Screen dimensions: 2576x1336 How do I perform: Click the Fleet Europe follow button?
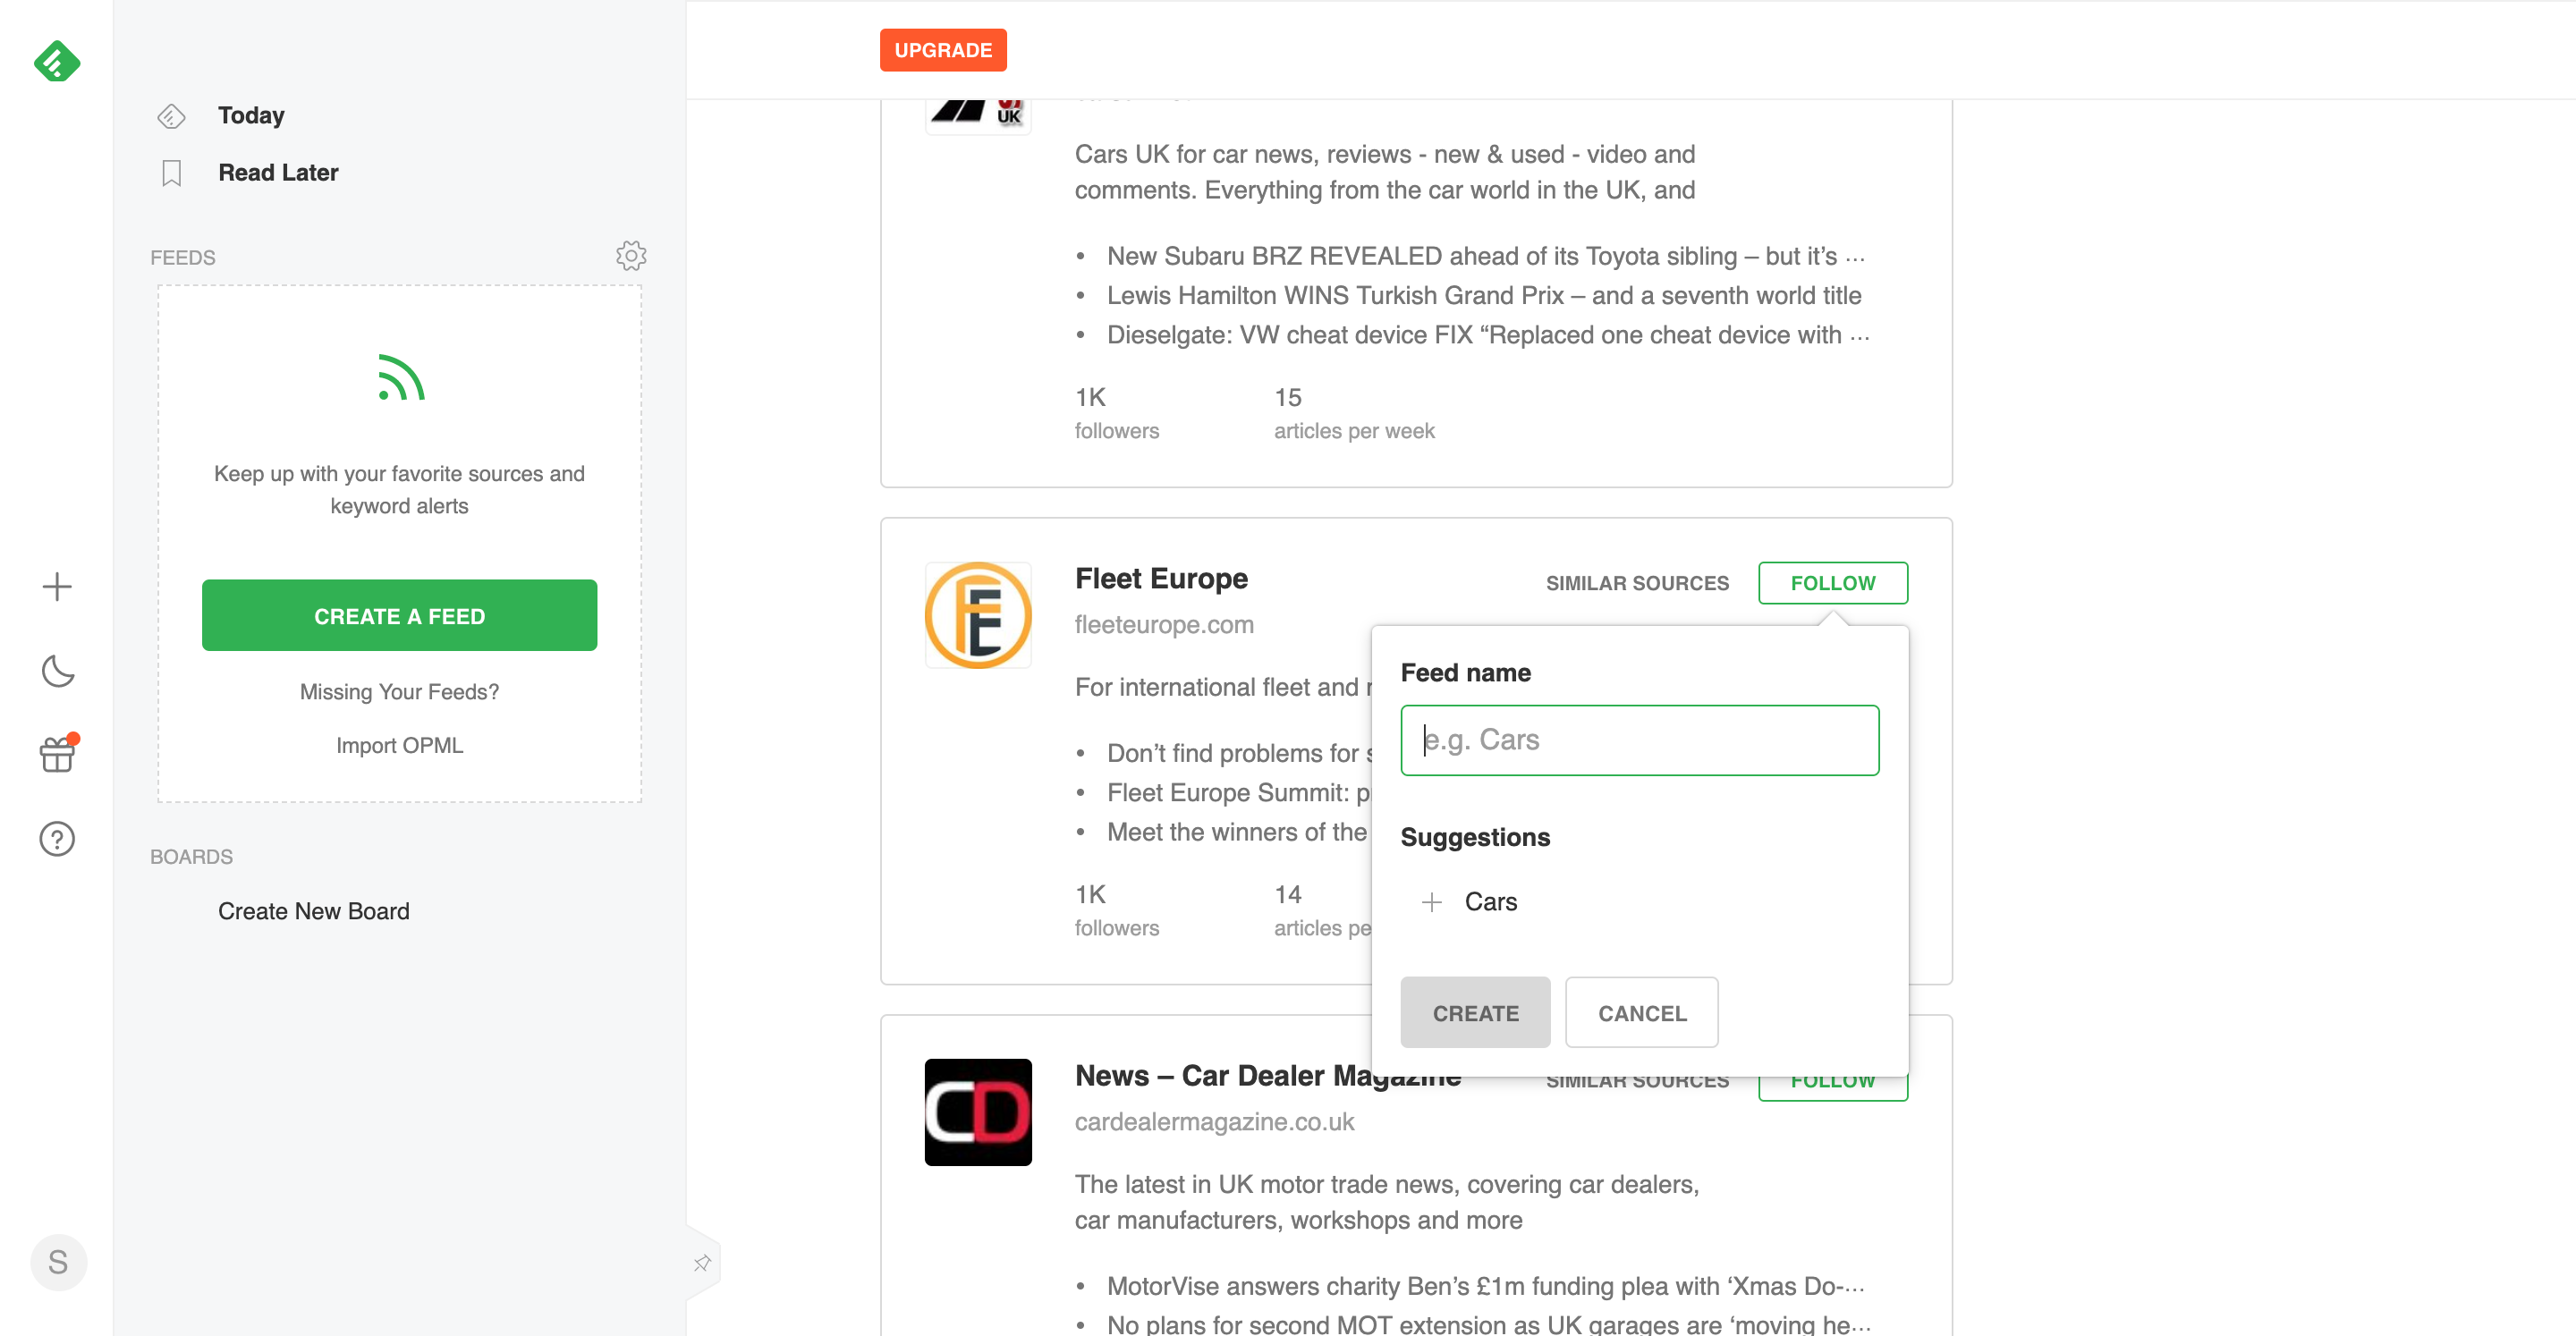1834,583
